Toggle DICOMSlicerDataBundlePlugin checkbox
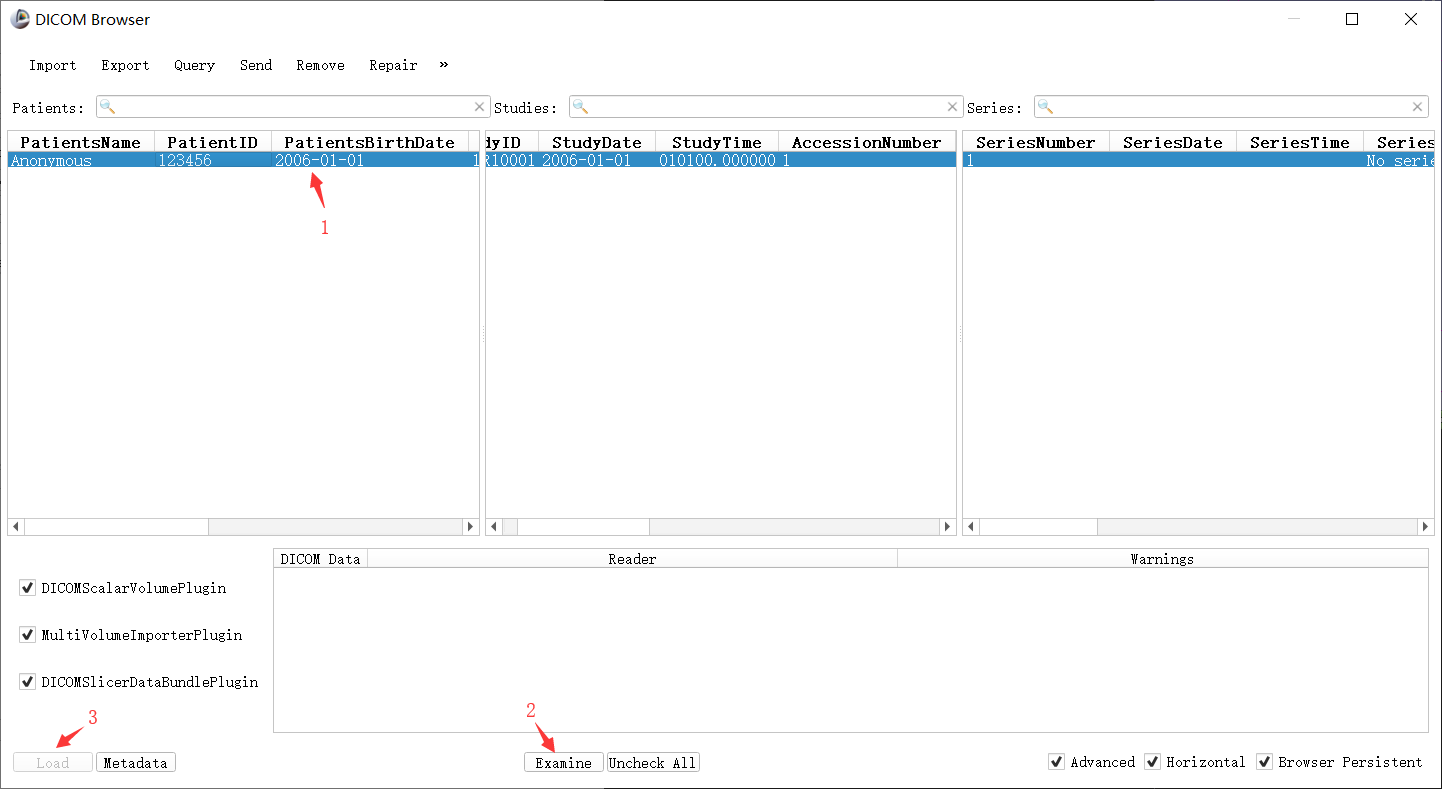1442x789 pixels. click(28, 682)
